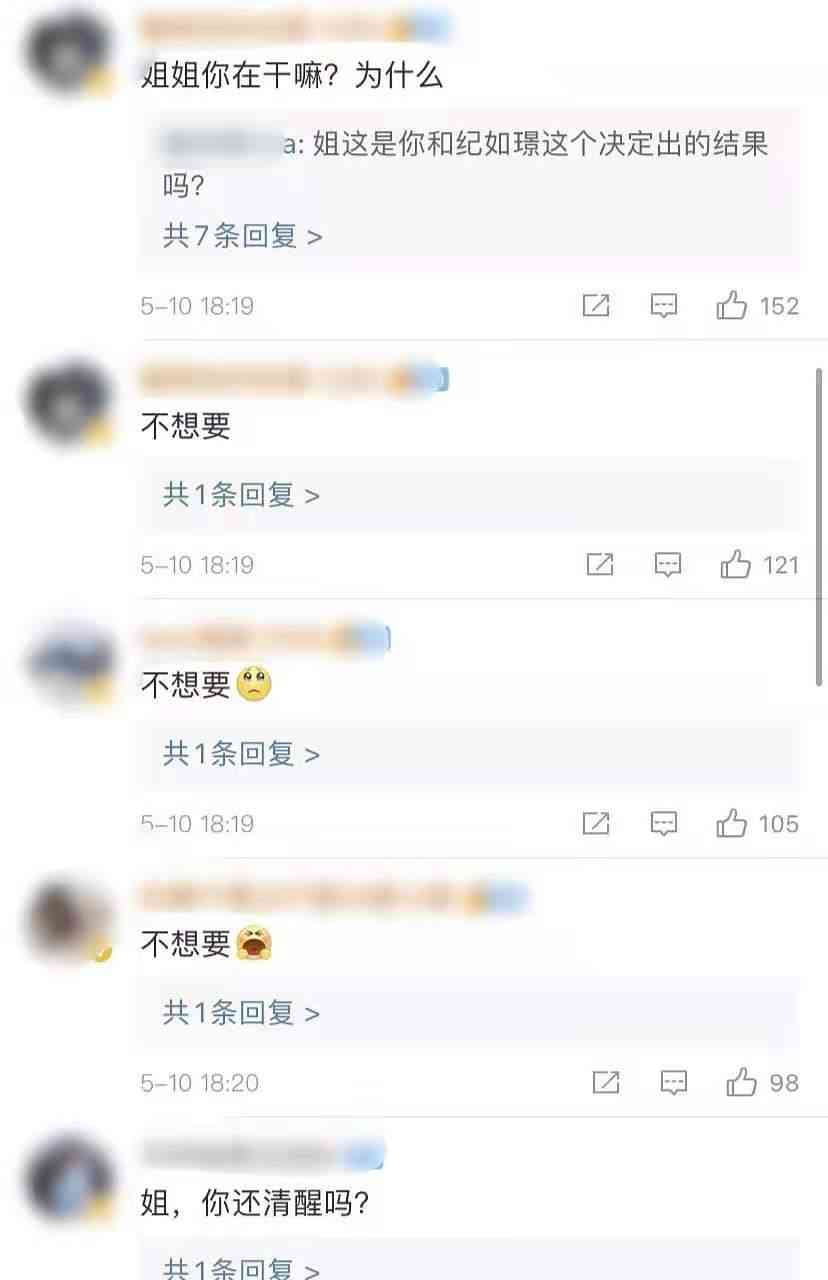Like the 不想要 comment with 105 likes
828x1280 pixels.
coord(731,824)
